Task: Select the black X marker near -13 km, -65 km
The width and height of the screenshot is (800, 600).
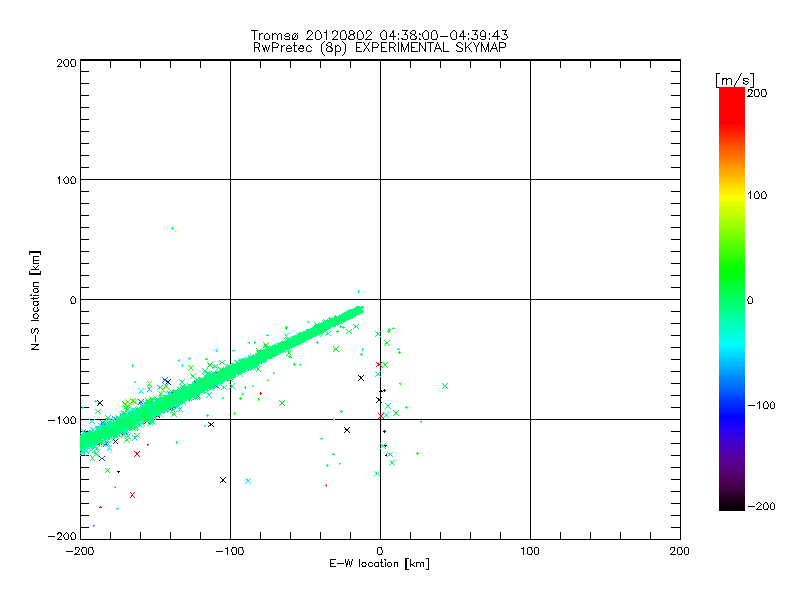Action: click(361, 378)
